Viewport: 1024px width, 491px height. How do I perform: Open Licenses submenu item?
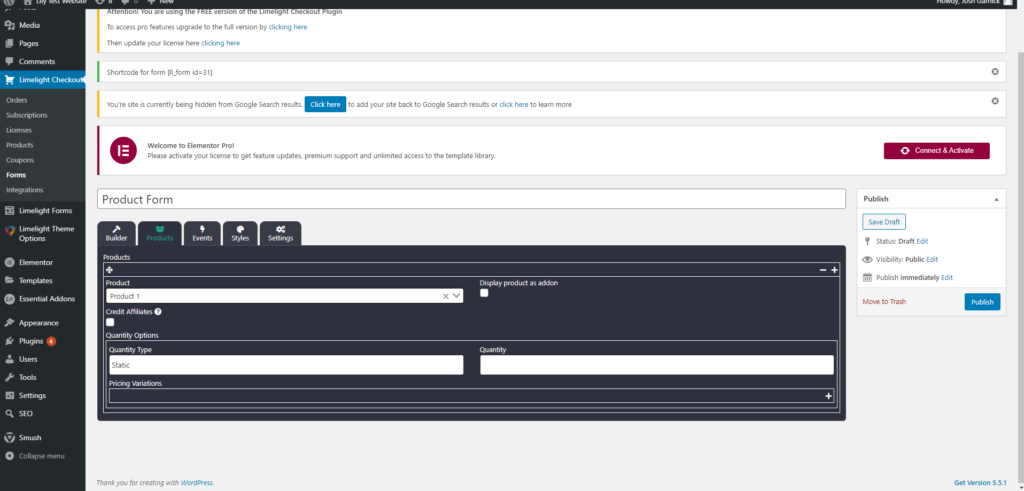click(x=19, y=130)
